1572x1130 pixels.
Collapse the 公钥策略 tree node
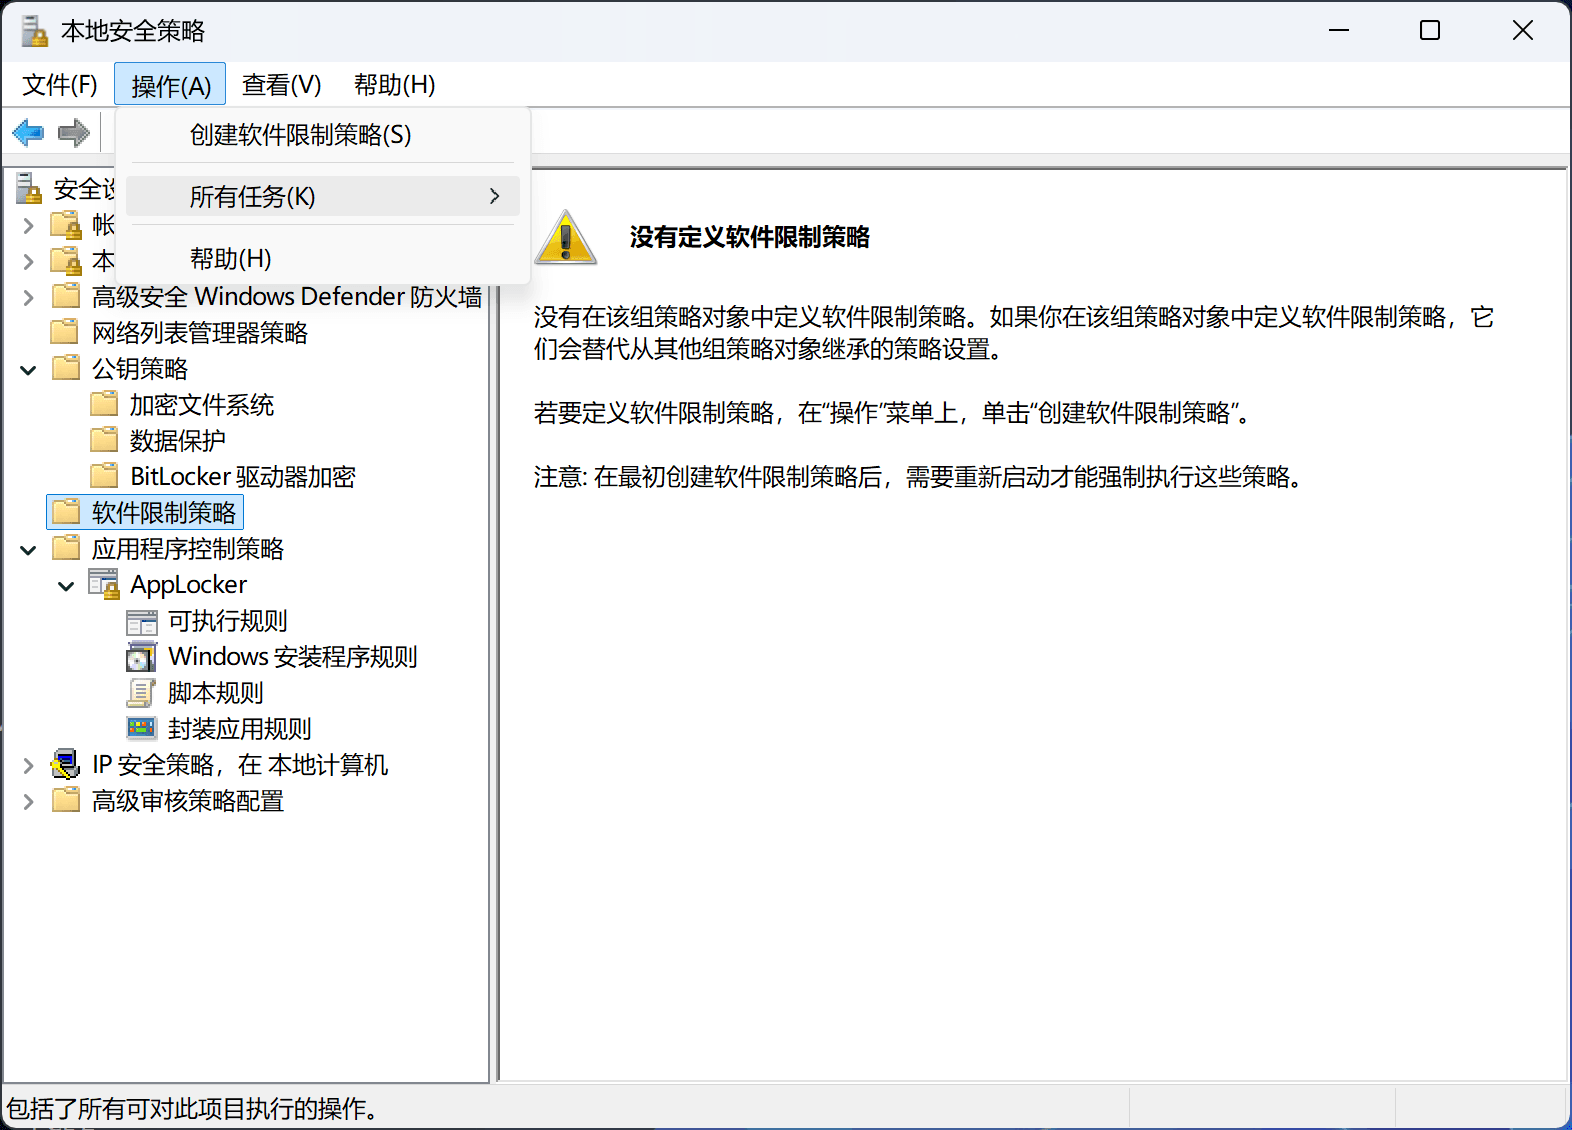point(29,370)
